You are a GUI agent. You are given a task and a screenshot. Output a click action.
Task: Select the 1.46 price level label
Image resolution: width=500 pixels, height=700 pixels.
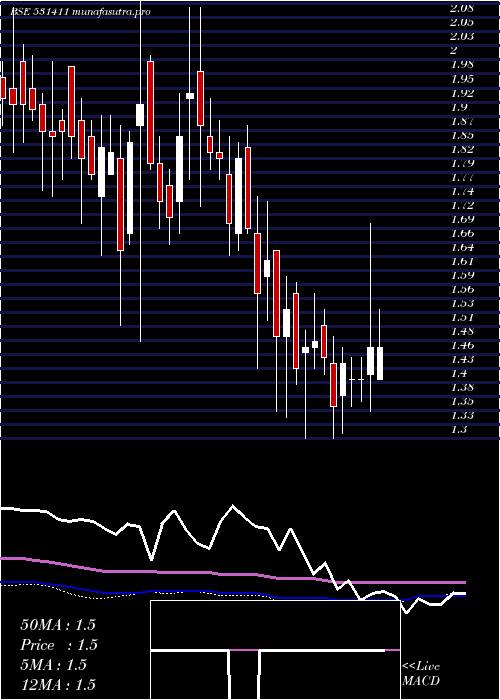pyautogui.click(x=462, y=345)
